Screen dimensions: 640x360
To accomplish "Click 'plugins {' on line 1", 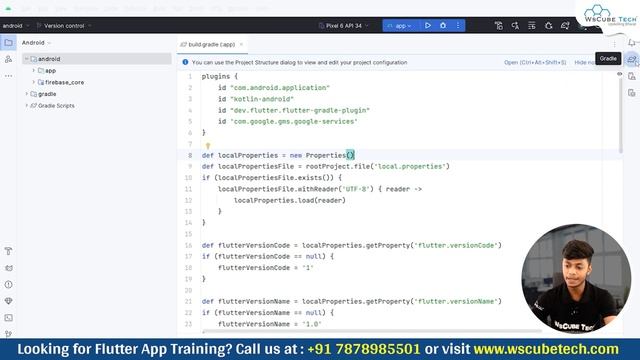I will coord(220,76).
